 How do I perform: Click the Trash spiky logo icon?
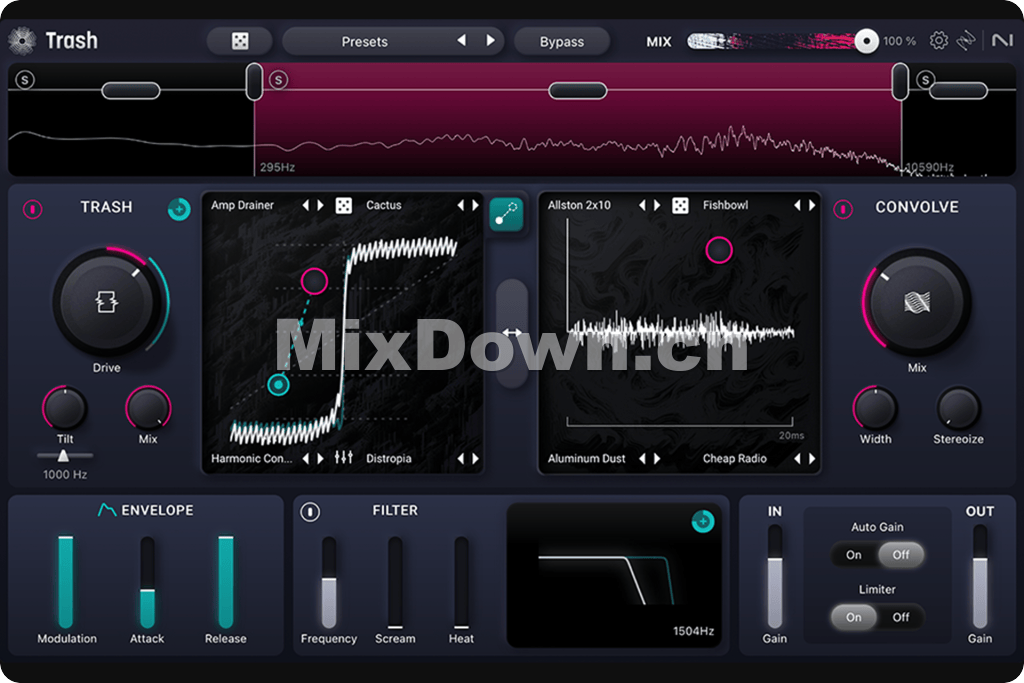pyautogui.click(x=22, y=40)
